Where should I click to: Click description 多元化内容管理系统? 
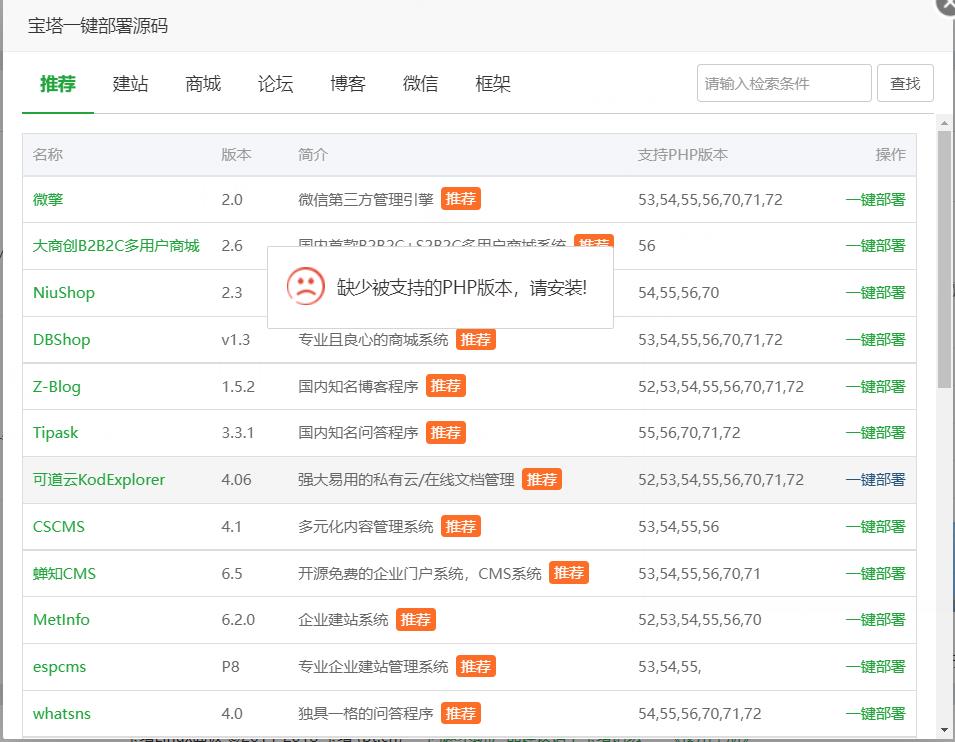pos(365,526)
